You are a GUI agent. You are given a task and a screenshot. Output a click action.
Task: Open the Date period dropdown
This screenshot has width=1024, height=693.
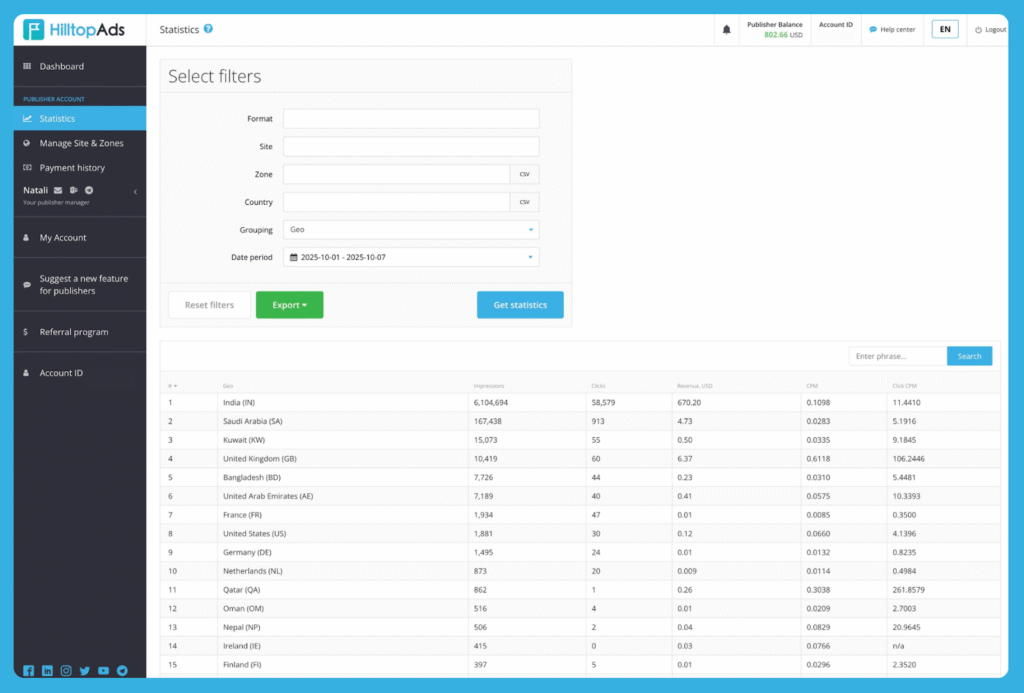[411, 257]
